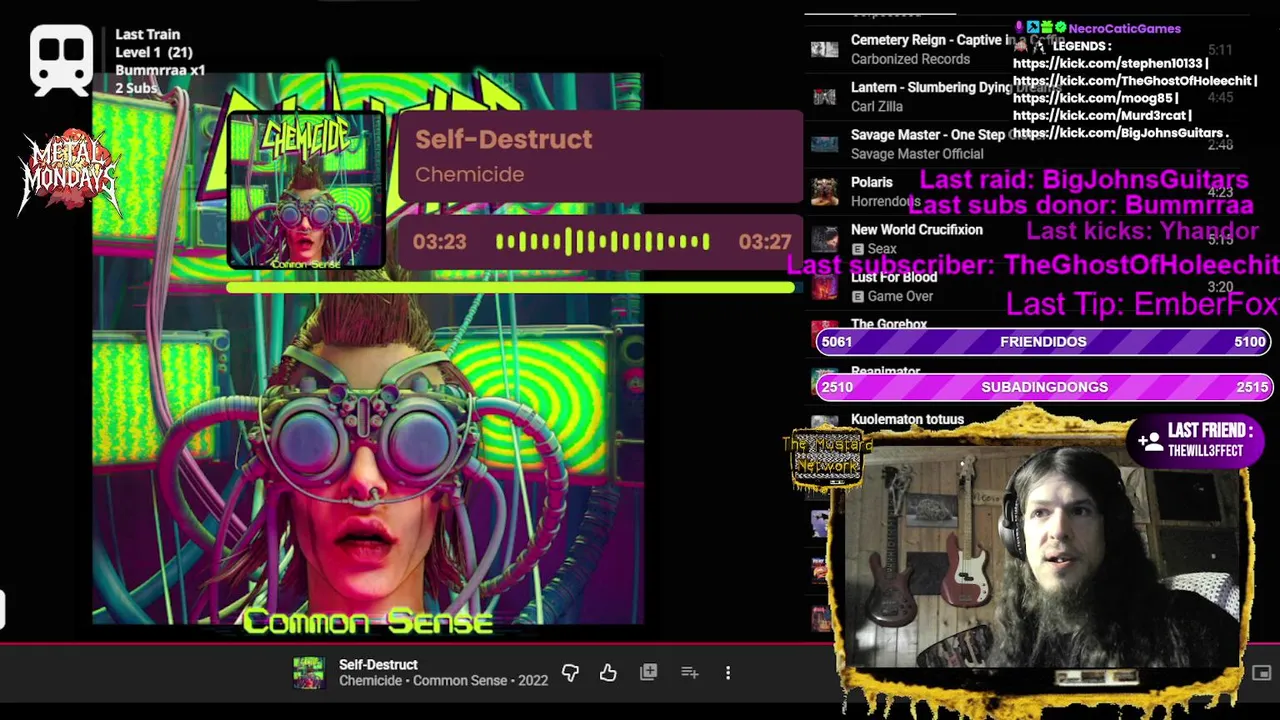Click the Last Train tram icon
The height and width of the screenshot is (720, 1280).
pos(61,61)
